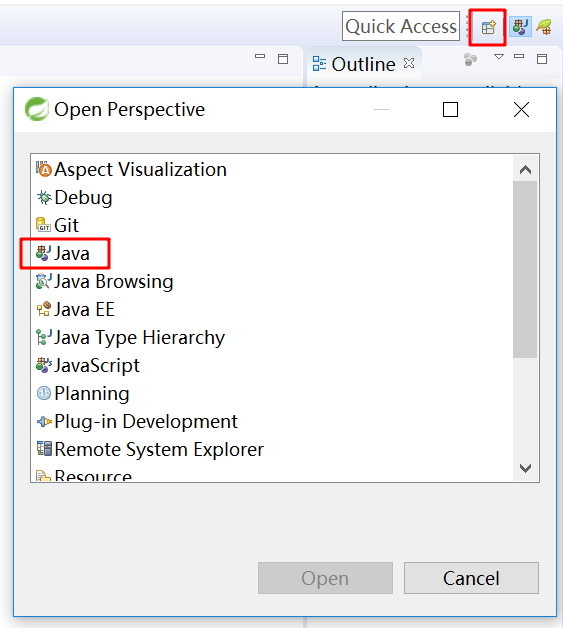This screenshot has height=628, width=563.
Task: Click the Plug-in Development icon
Action: coord(44,421)
